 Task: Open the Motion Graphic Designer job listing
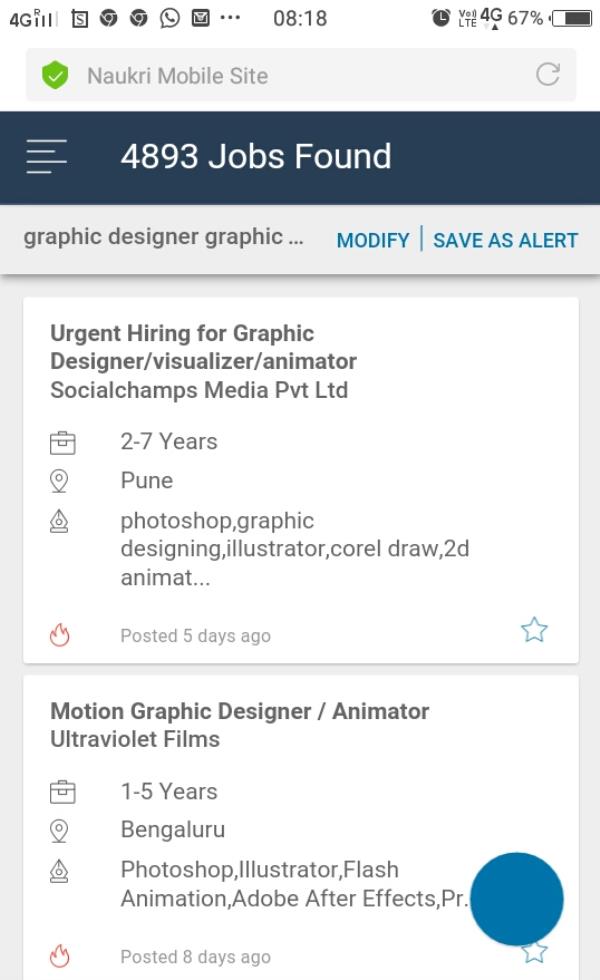click(239, 711)
